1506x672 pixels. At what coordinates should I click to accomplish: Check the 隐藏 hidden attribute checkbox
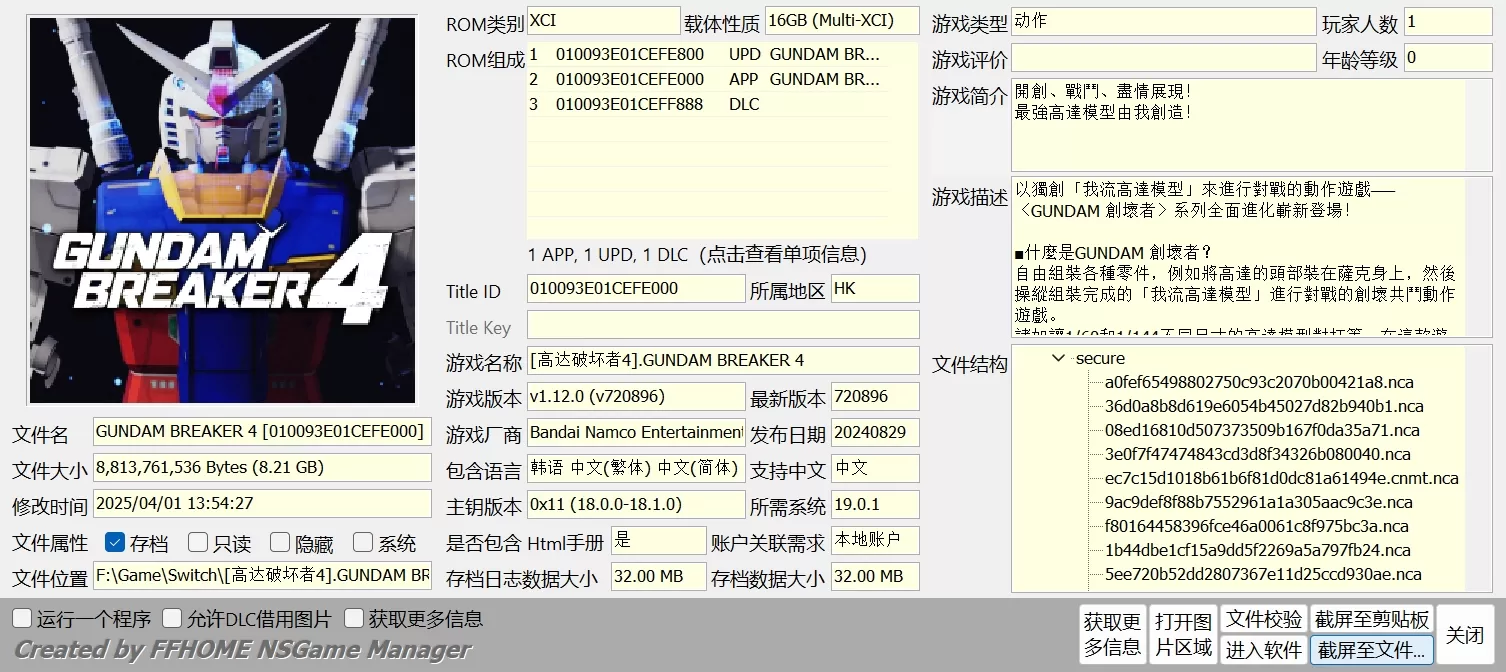280,543
